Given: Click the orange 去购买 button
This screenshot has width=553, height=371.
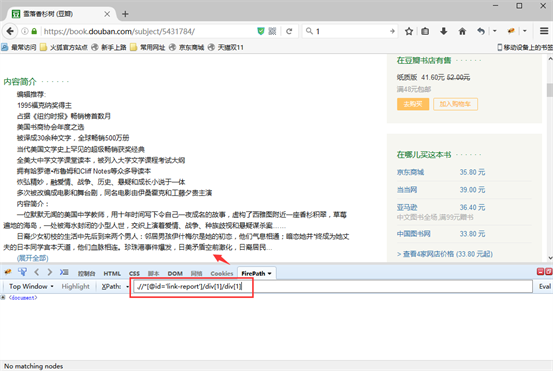Looking at the screenshot, I should coord(413,104).
